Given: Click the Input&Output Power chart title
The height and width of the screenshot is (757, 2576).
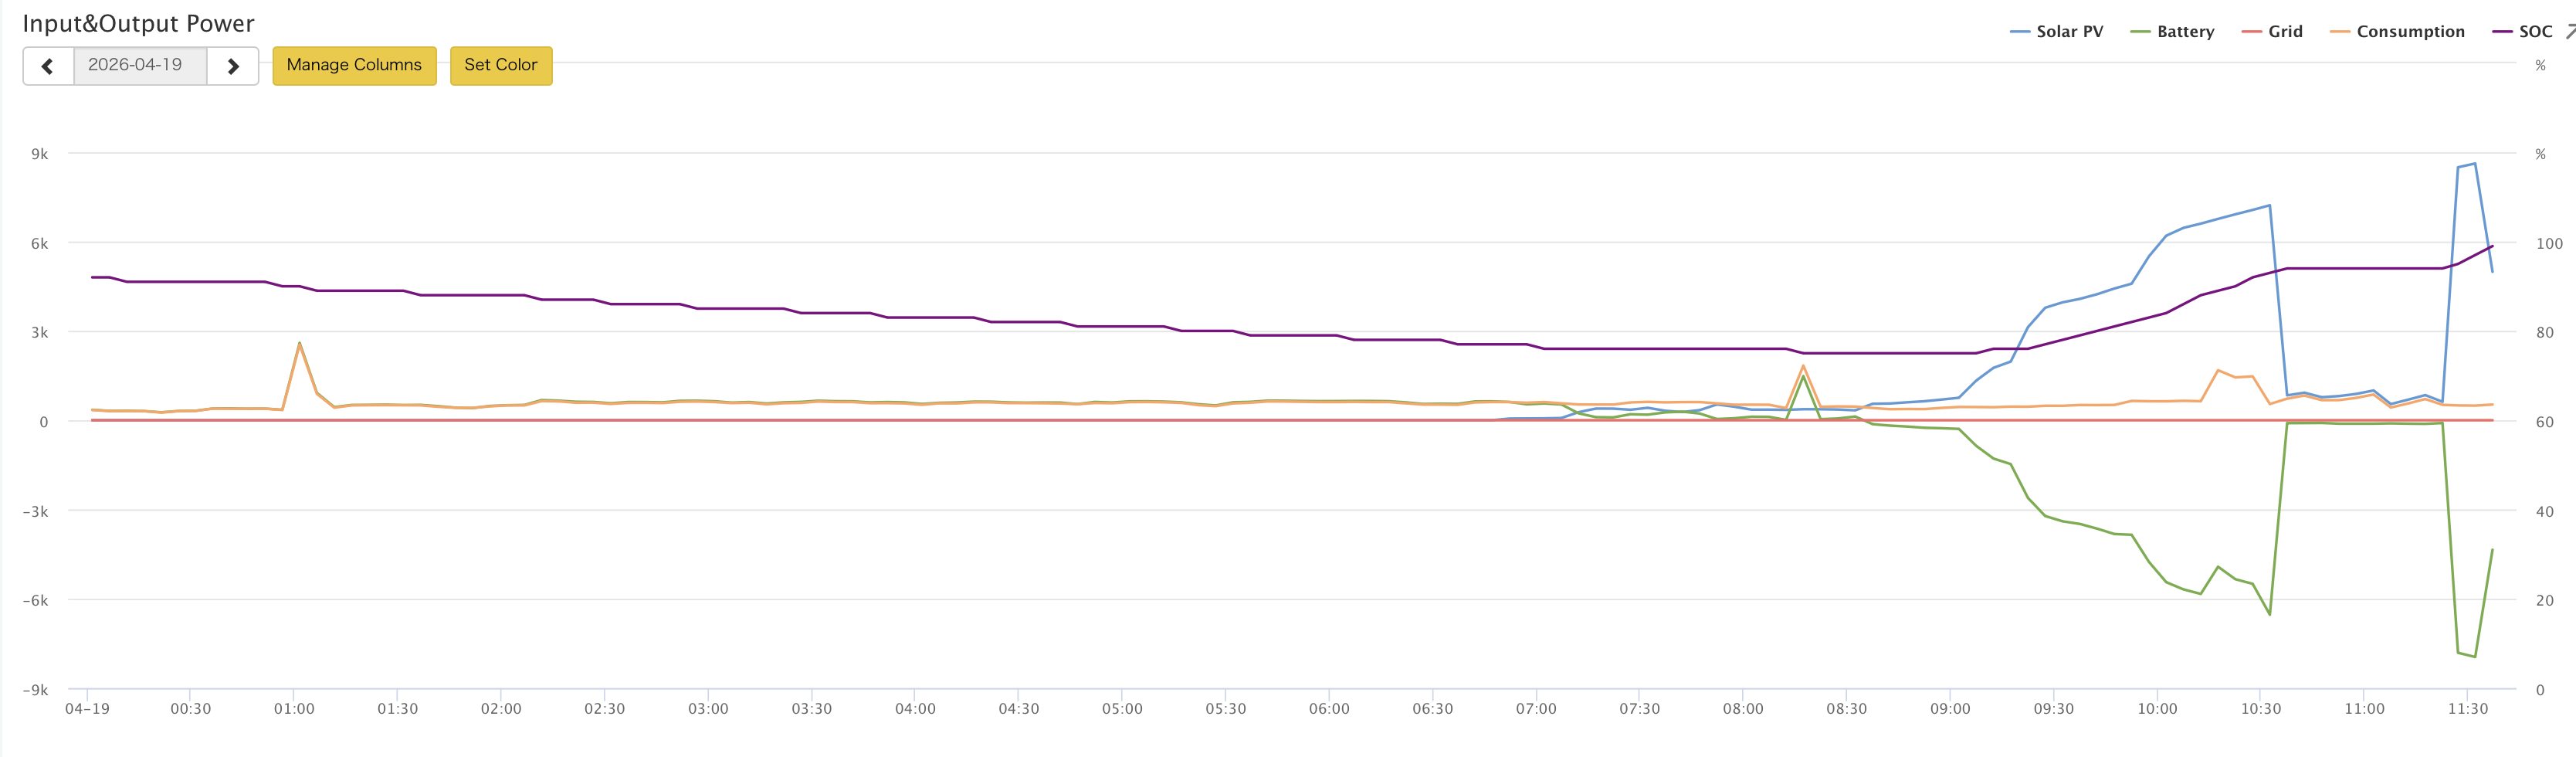Looking at the screenshot, I should coord(138,24).
